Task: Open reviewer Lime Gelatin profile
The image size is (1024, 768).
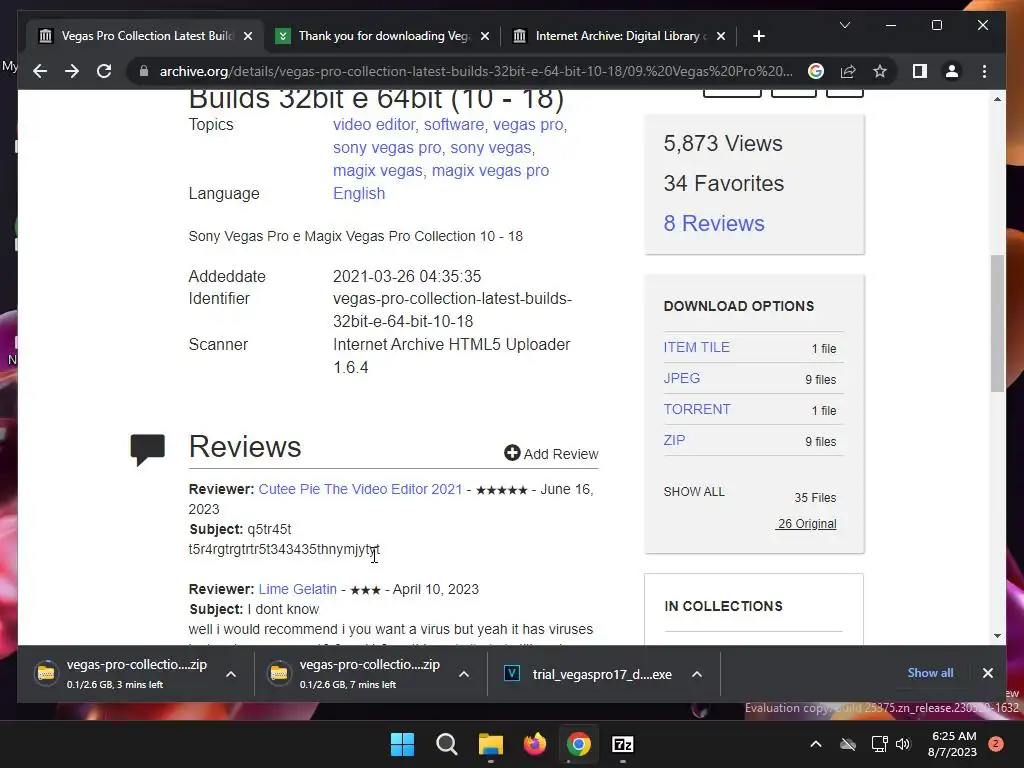Action: (x=298, y=589)
